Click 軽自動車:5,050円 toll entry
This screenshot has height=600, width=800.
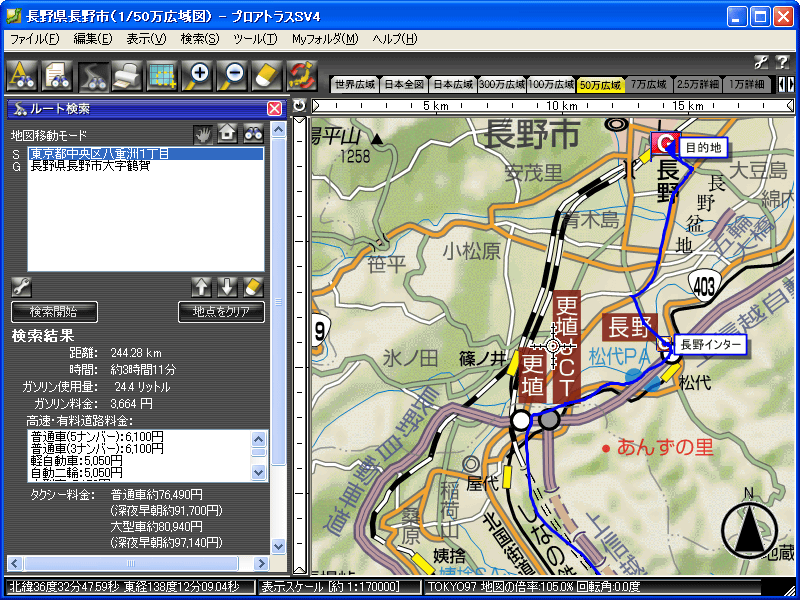(x=77, y=461)
